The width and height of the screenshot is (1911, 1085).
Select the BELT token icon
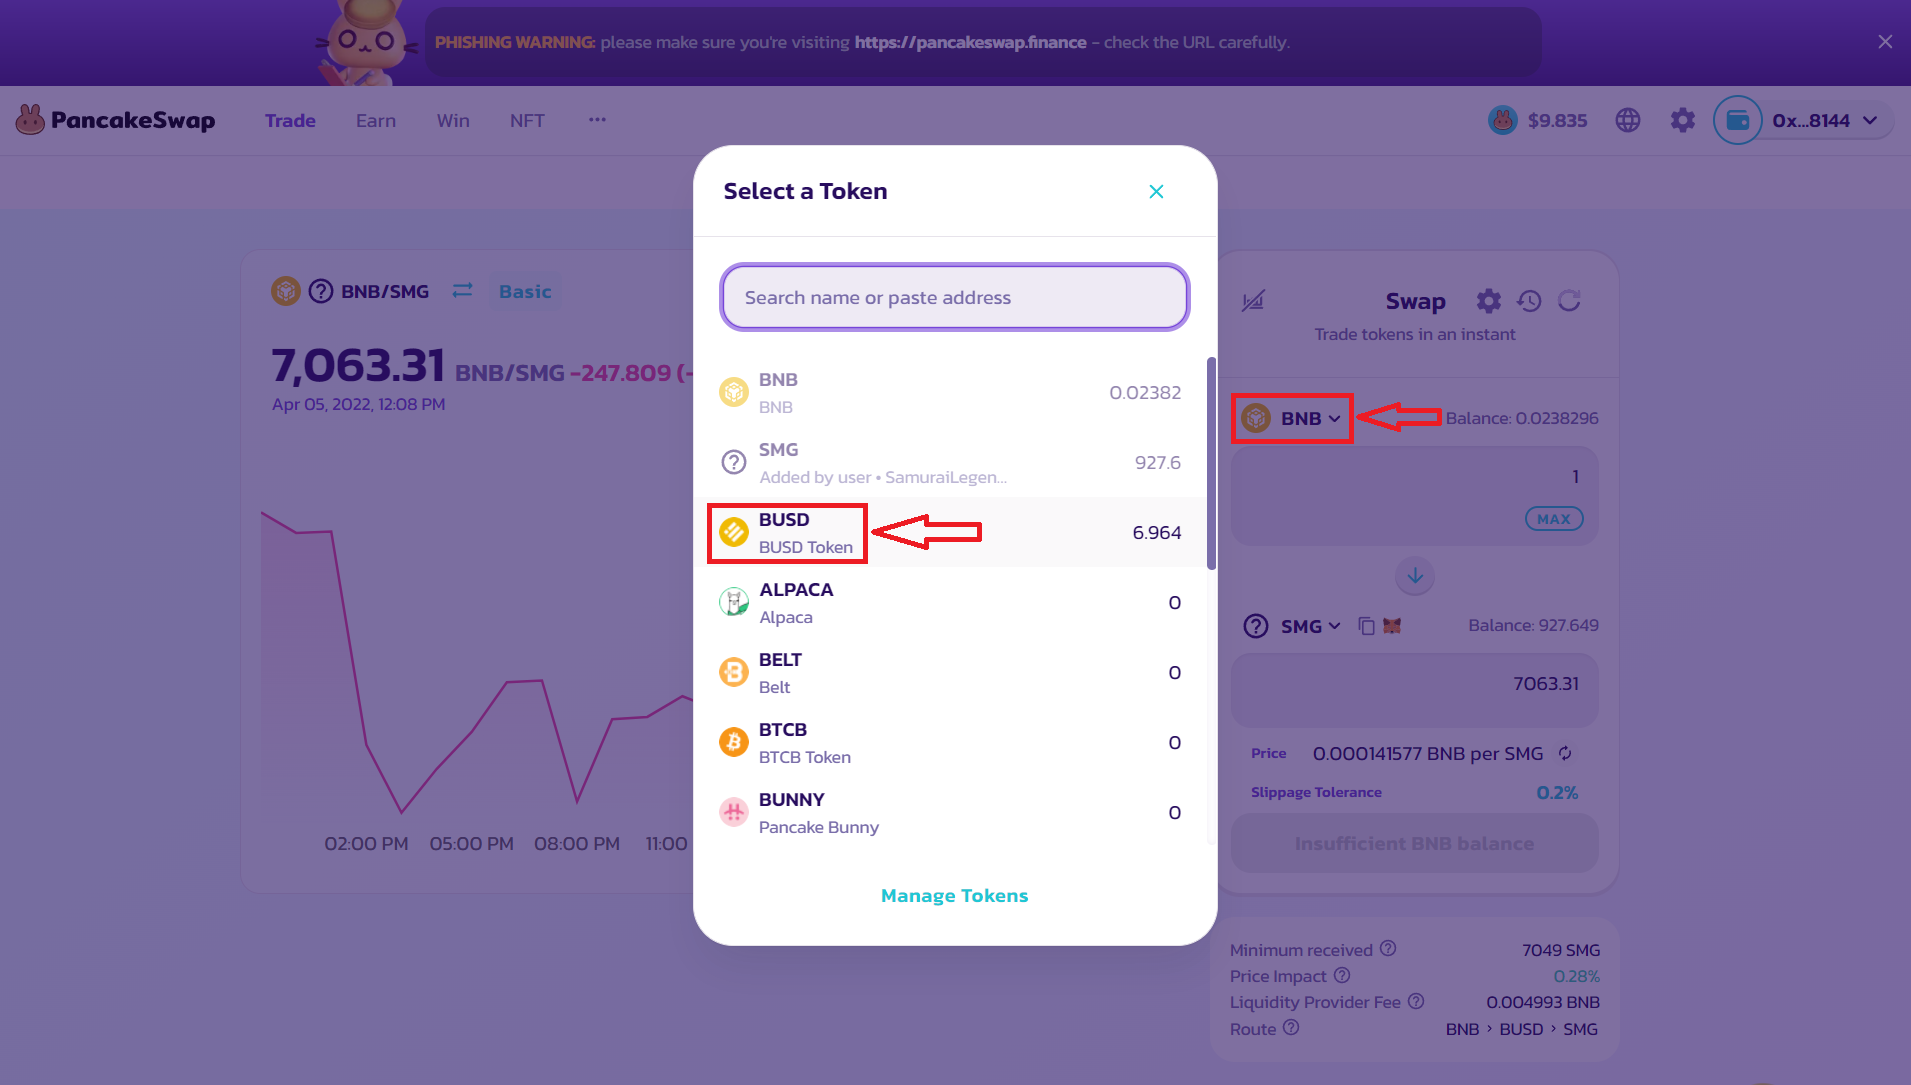pos(734,672)
